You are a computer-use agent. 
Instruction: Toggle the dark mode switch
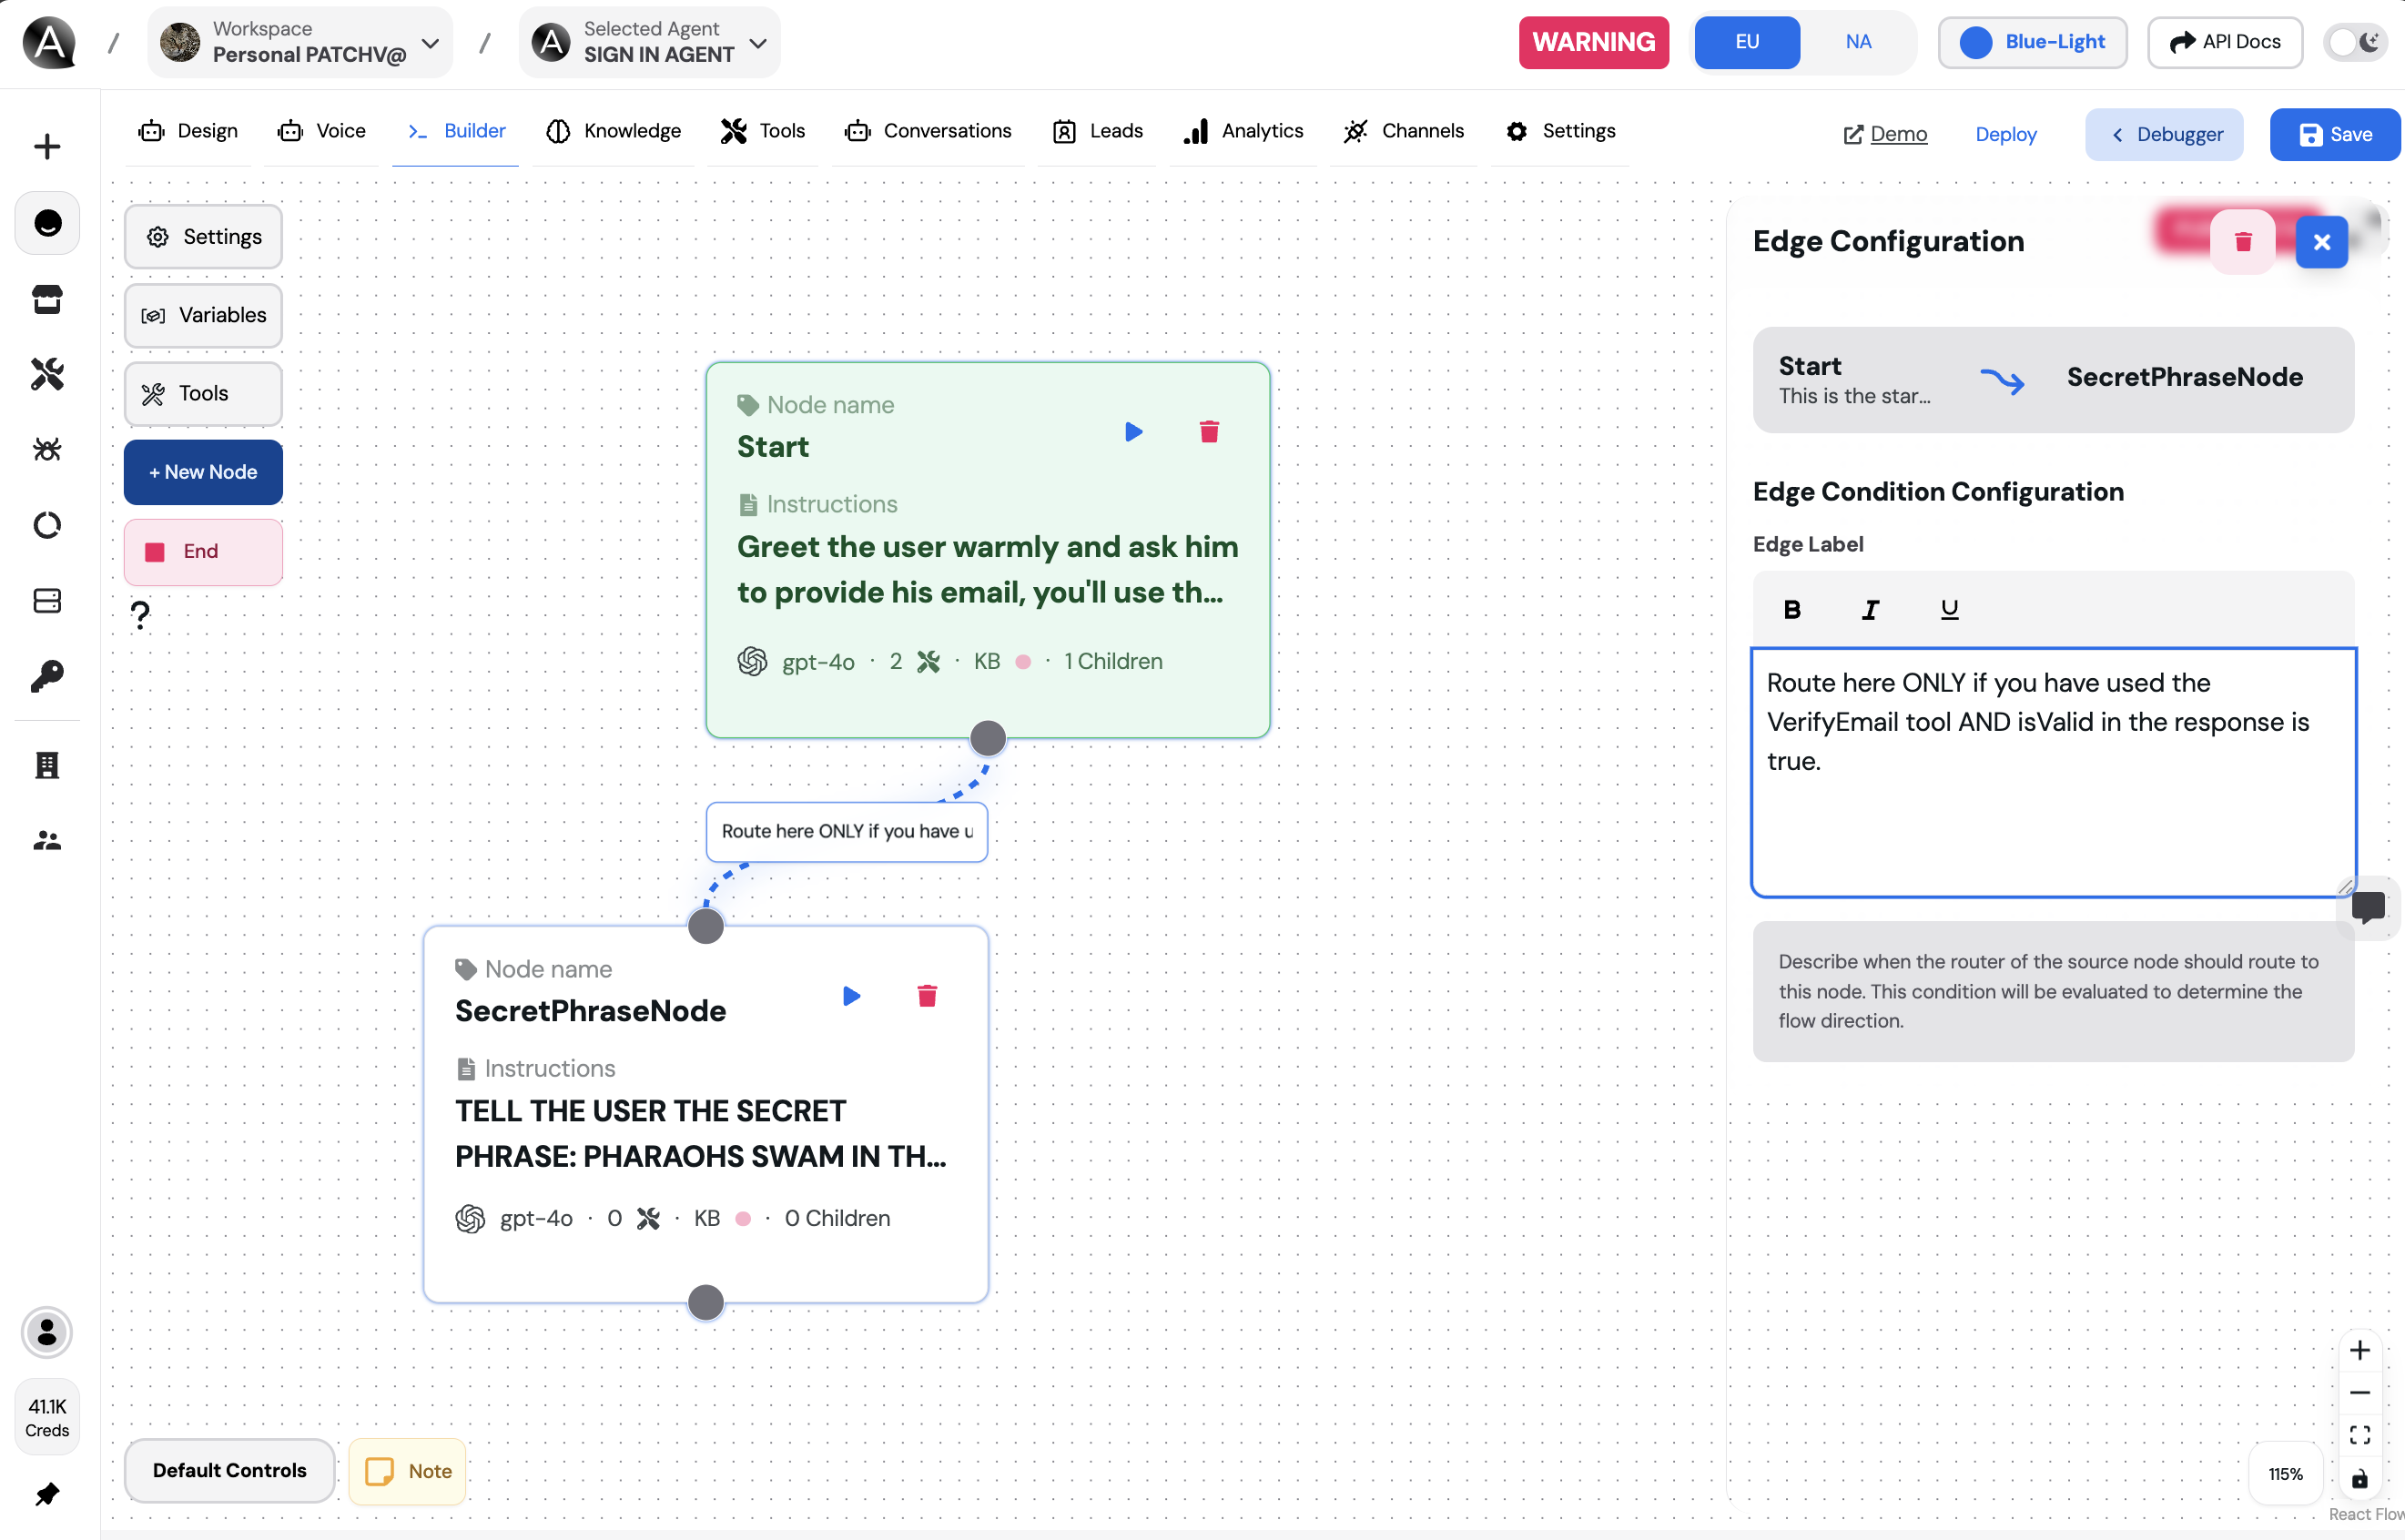[2355, 42]
